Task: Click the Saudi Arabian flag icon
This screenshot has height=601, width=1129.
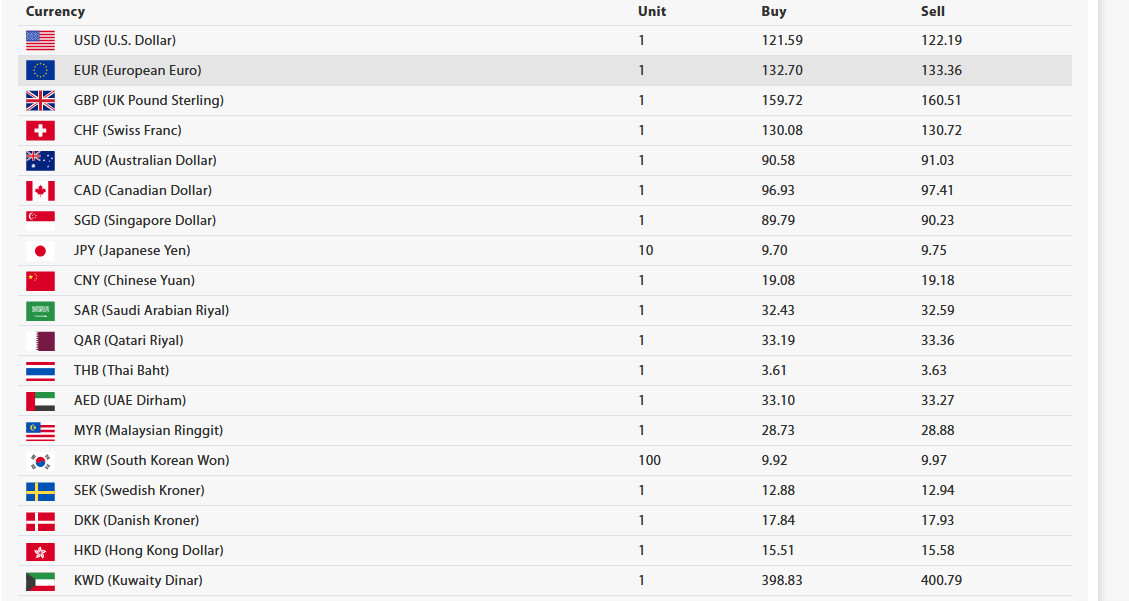Action: [40, 311]
